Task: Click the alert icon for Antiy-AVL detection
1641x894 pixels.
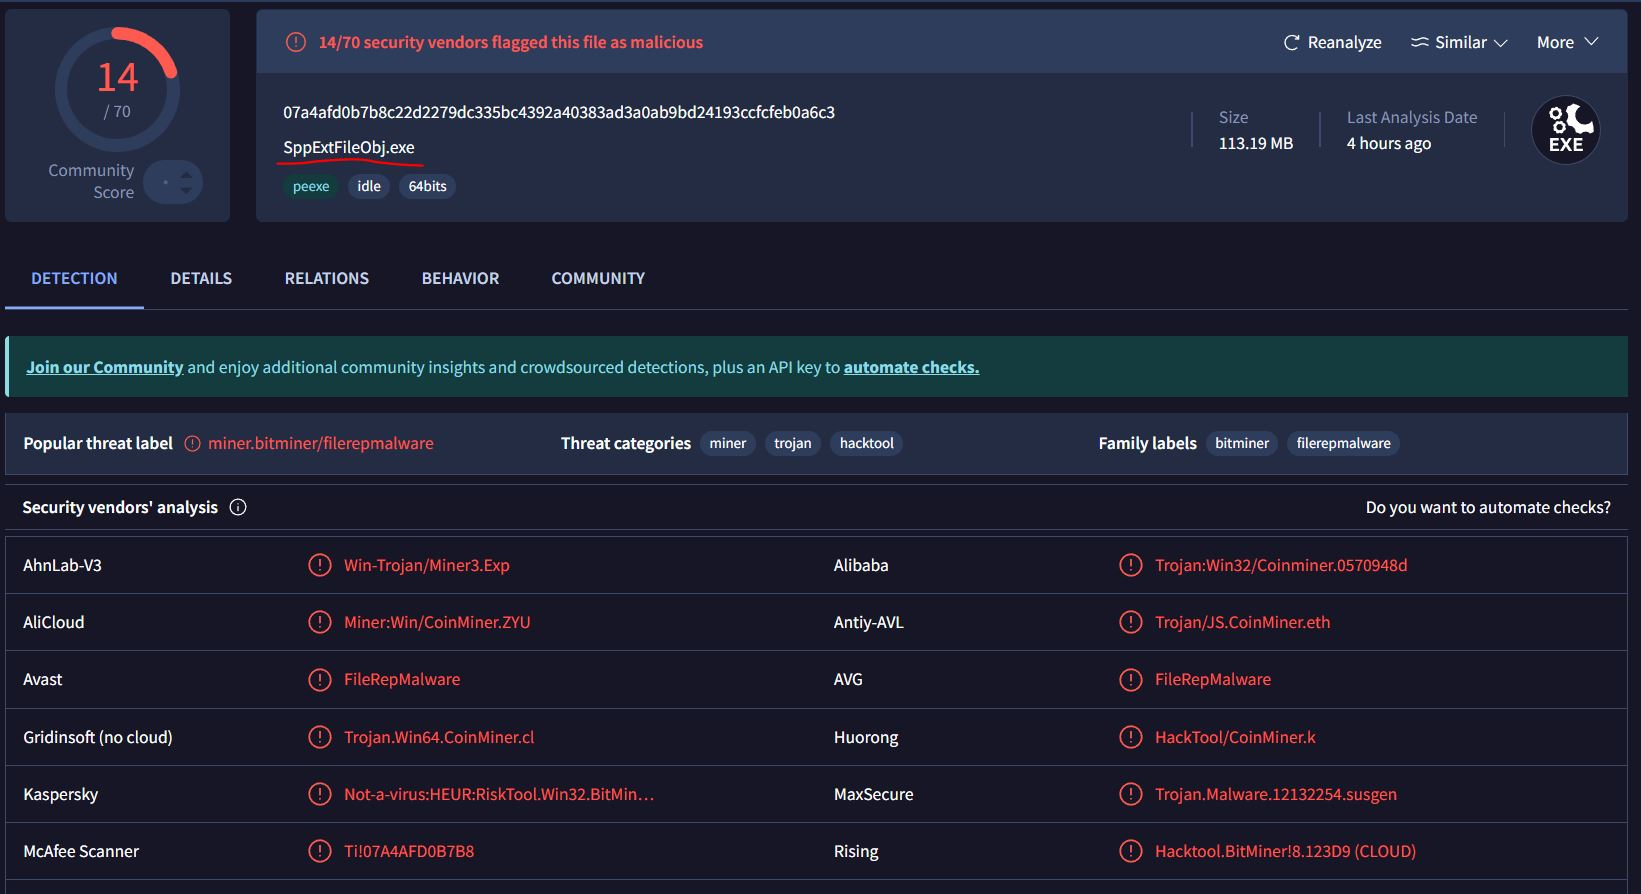Action: click(1130, 622)
